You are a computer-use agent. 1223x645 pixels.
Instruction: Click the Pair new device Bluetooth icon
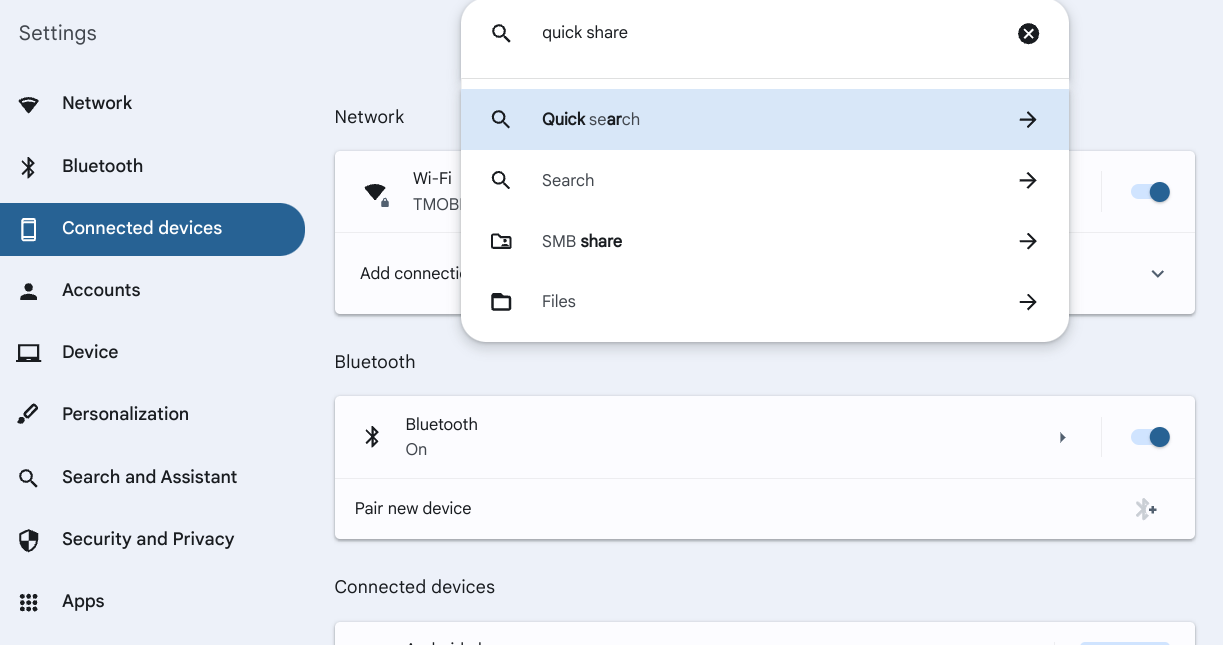1146,509
